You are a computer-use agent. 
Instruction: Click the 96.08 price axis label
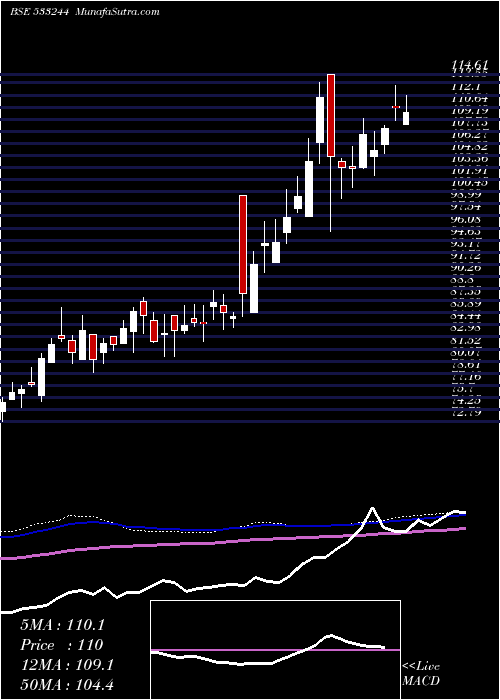click(468, 220)
